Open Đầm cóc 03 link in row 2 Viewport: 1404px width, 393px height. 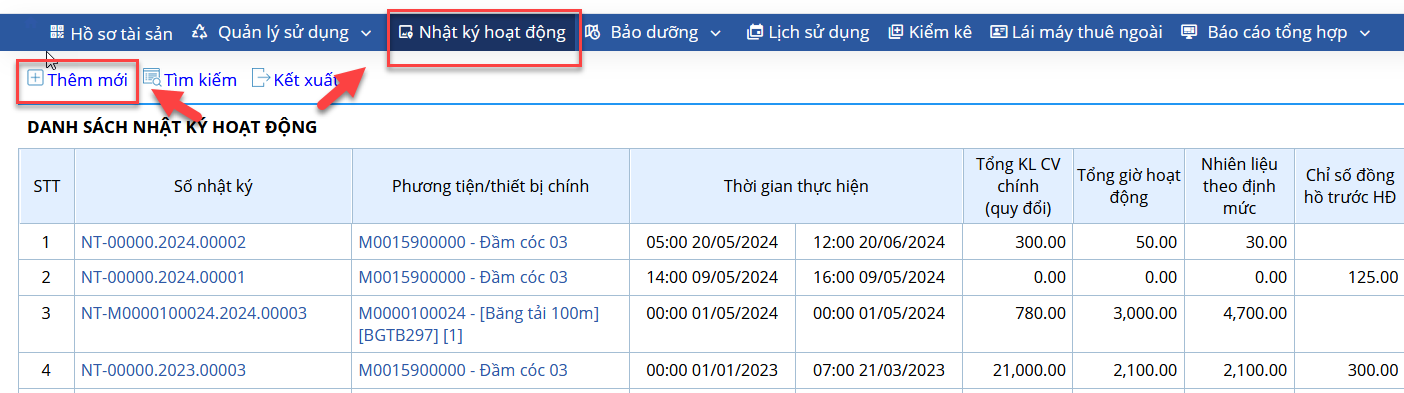click(x=463, y=277)
